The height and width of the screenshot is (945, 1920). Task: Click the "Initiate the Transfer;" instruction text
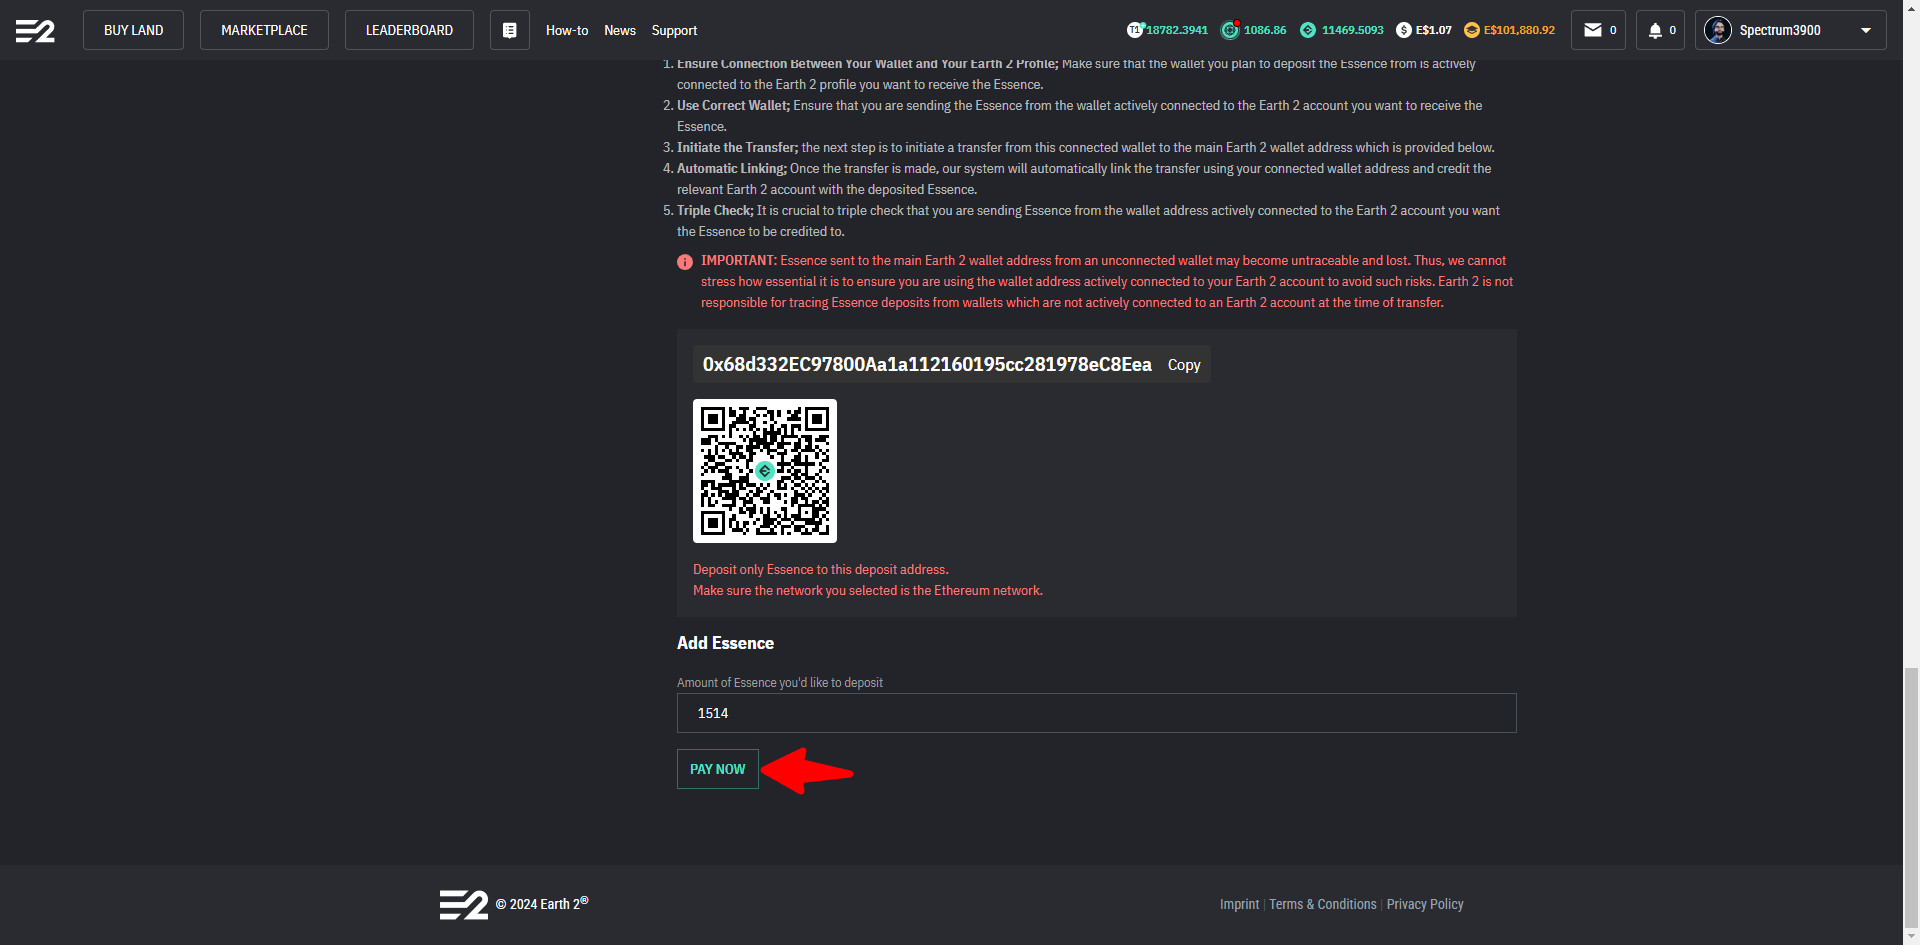click(x=737, y=147)
